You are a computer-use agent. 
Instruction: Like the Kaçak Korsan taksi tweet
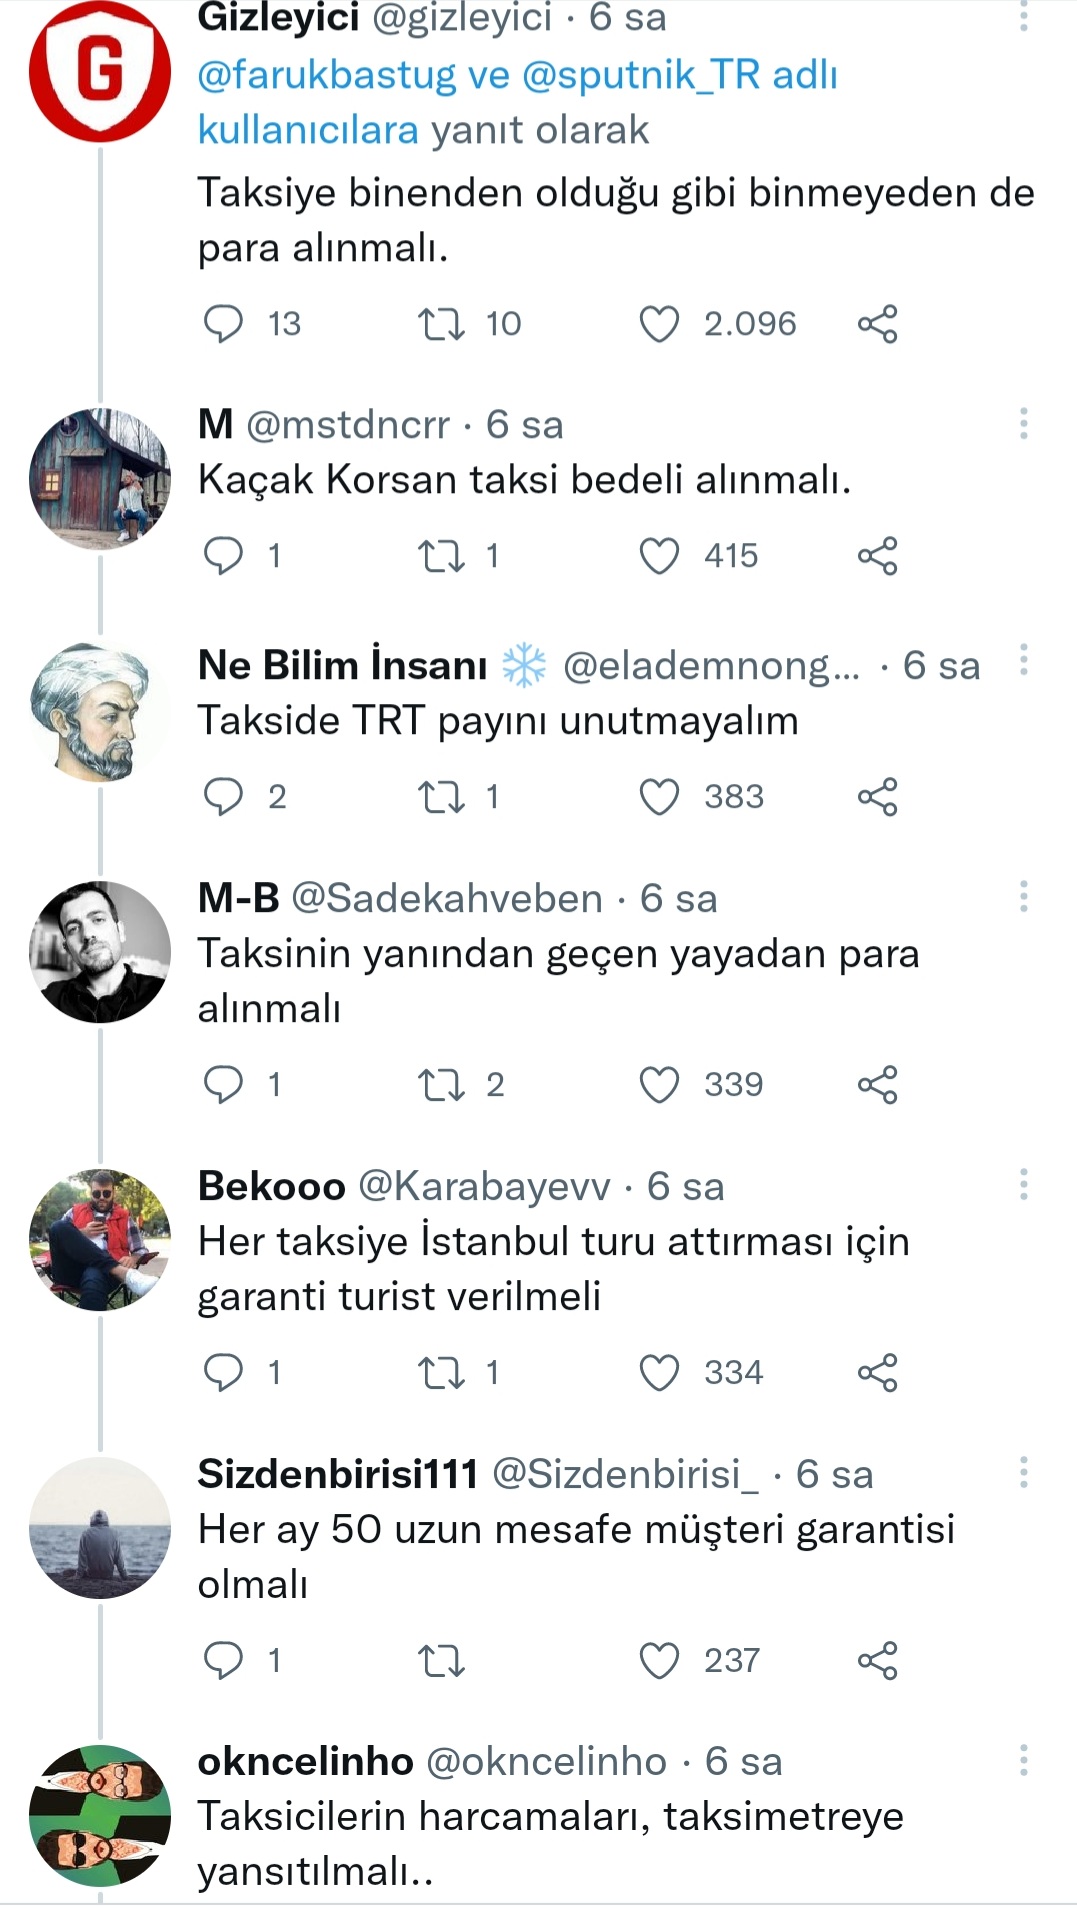[x=659, y=556]
